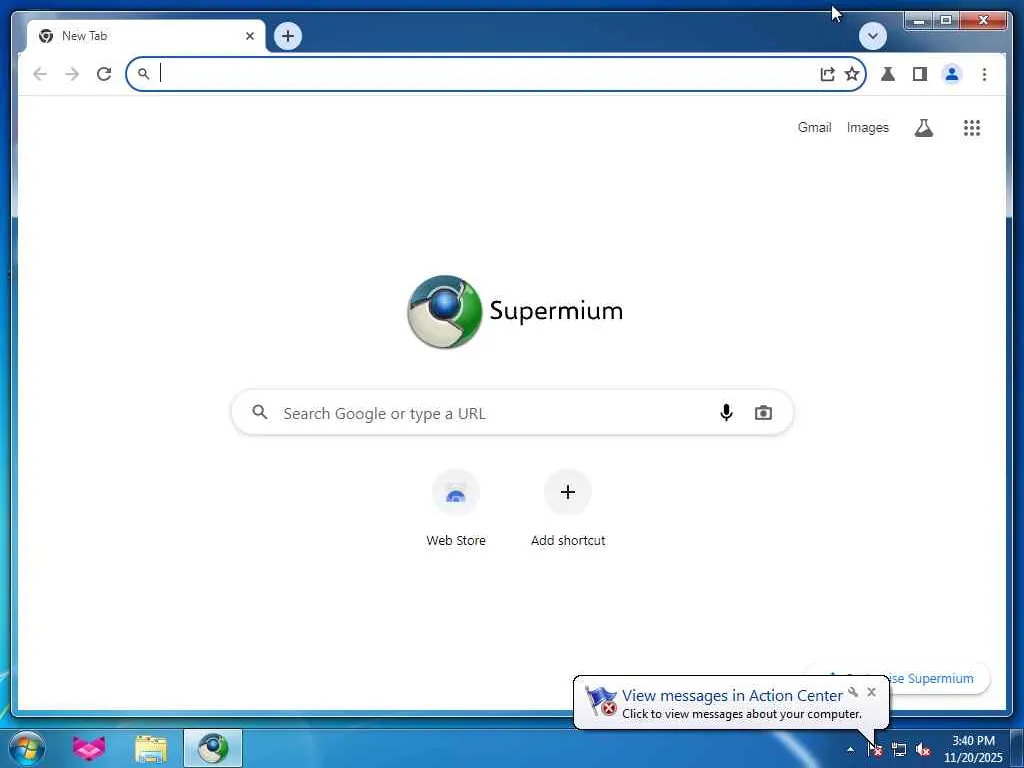This screenshot has width=1024, height=768.
Task: Click the Show desktop strip beside the clock
Action: tap(1017, 748)
